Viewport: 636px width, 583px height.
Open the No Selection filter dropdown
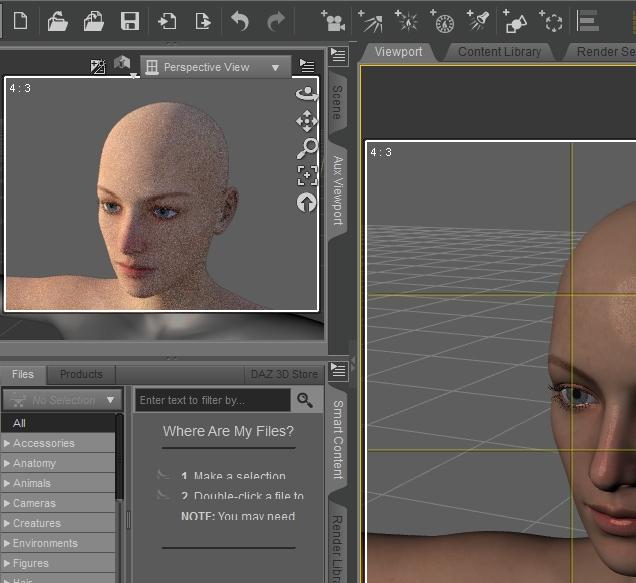coord(62,400)
